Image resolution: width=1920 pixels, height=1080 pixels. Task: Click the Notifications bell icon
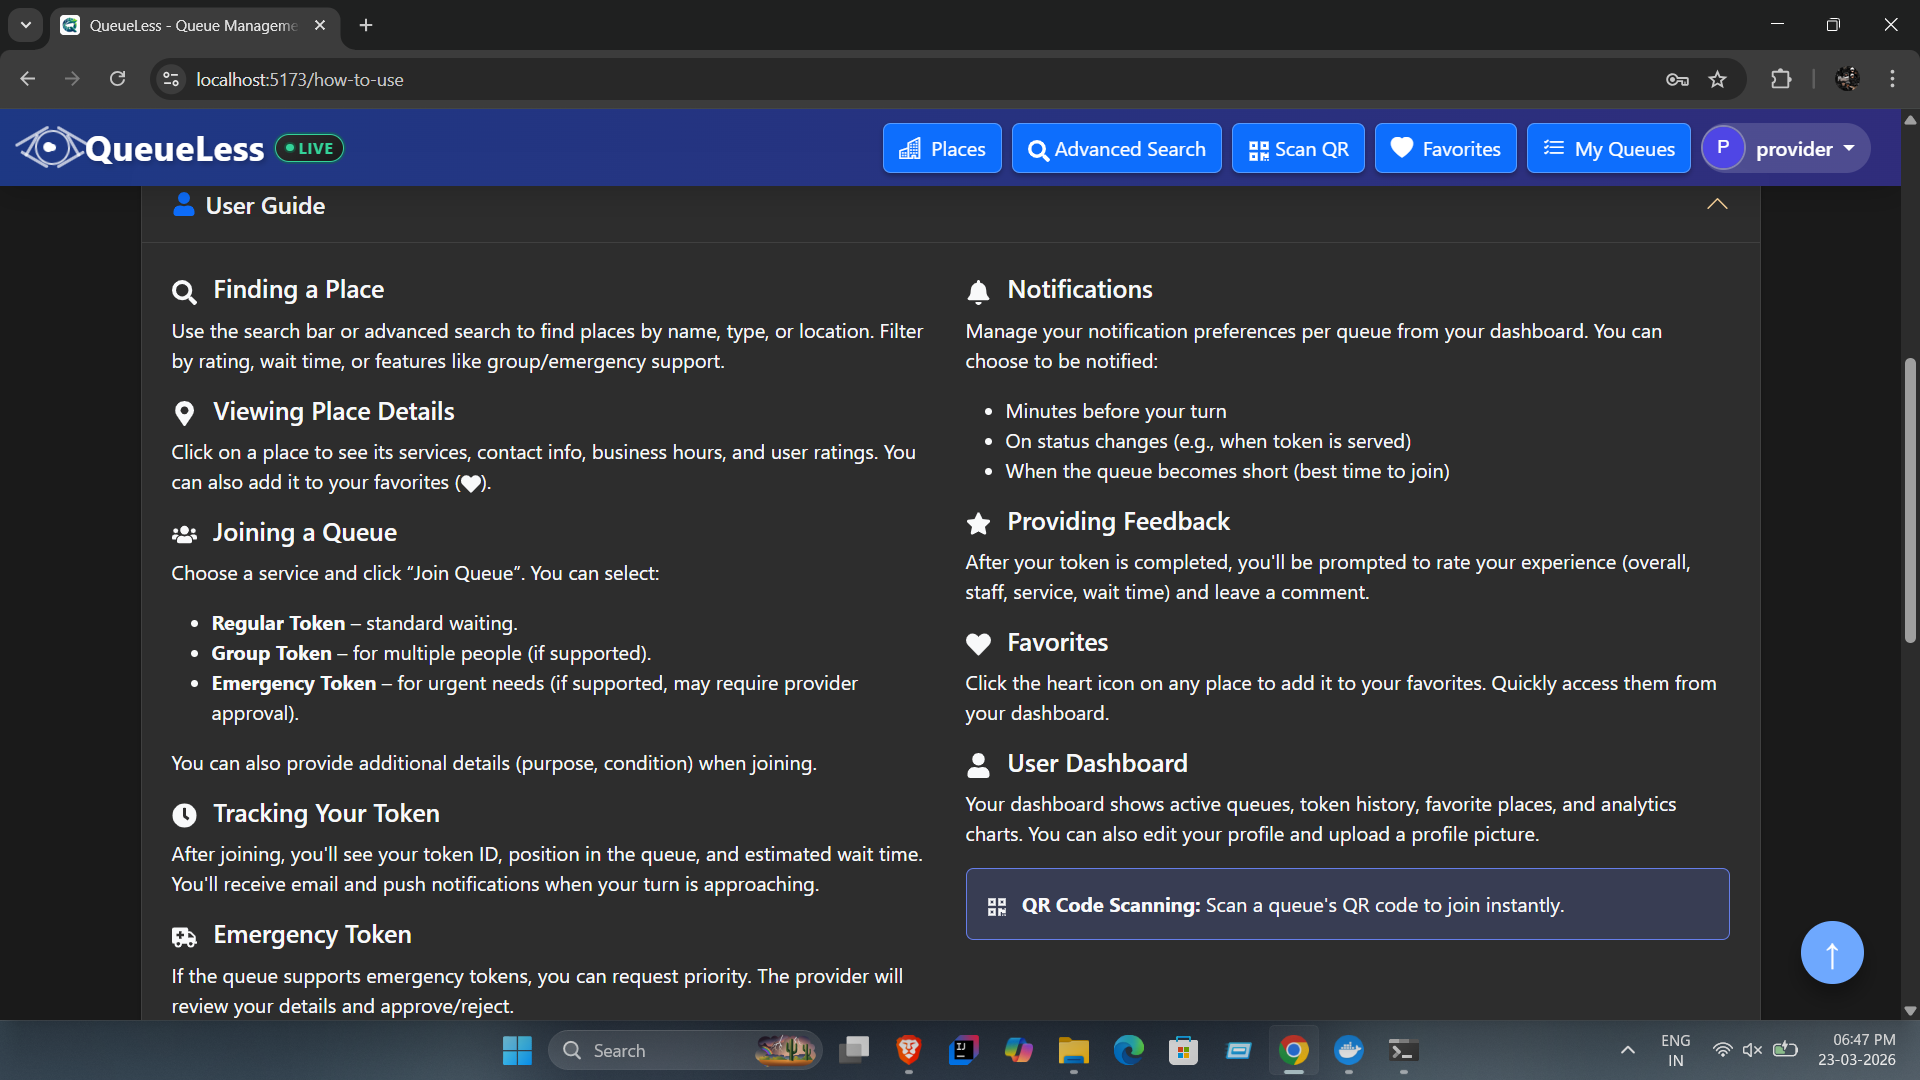tap(978, 292)
